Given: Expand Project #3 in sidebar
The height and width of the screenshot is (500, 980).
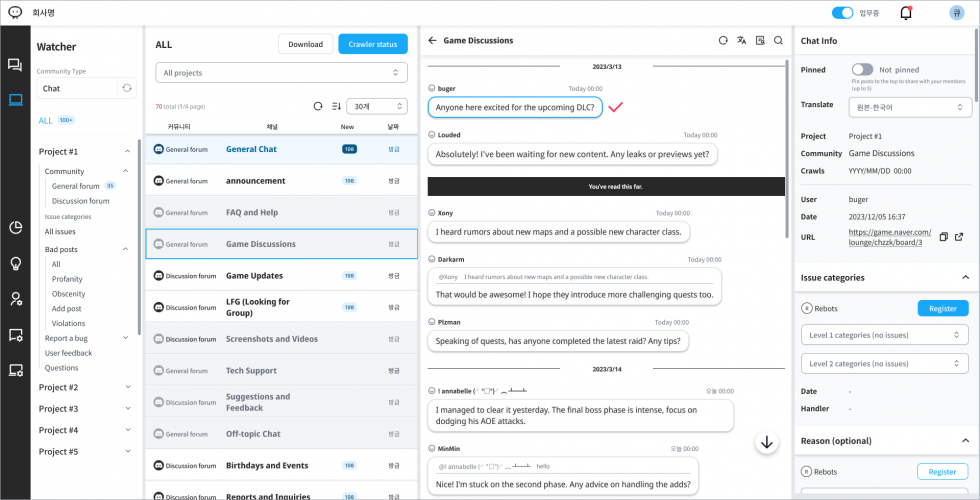Looking at the screenshot, I should pos(128,408).
